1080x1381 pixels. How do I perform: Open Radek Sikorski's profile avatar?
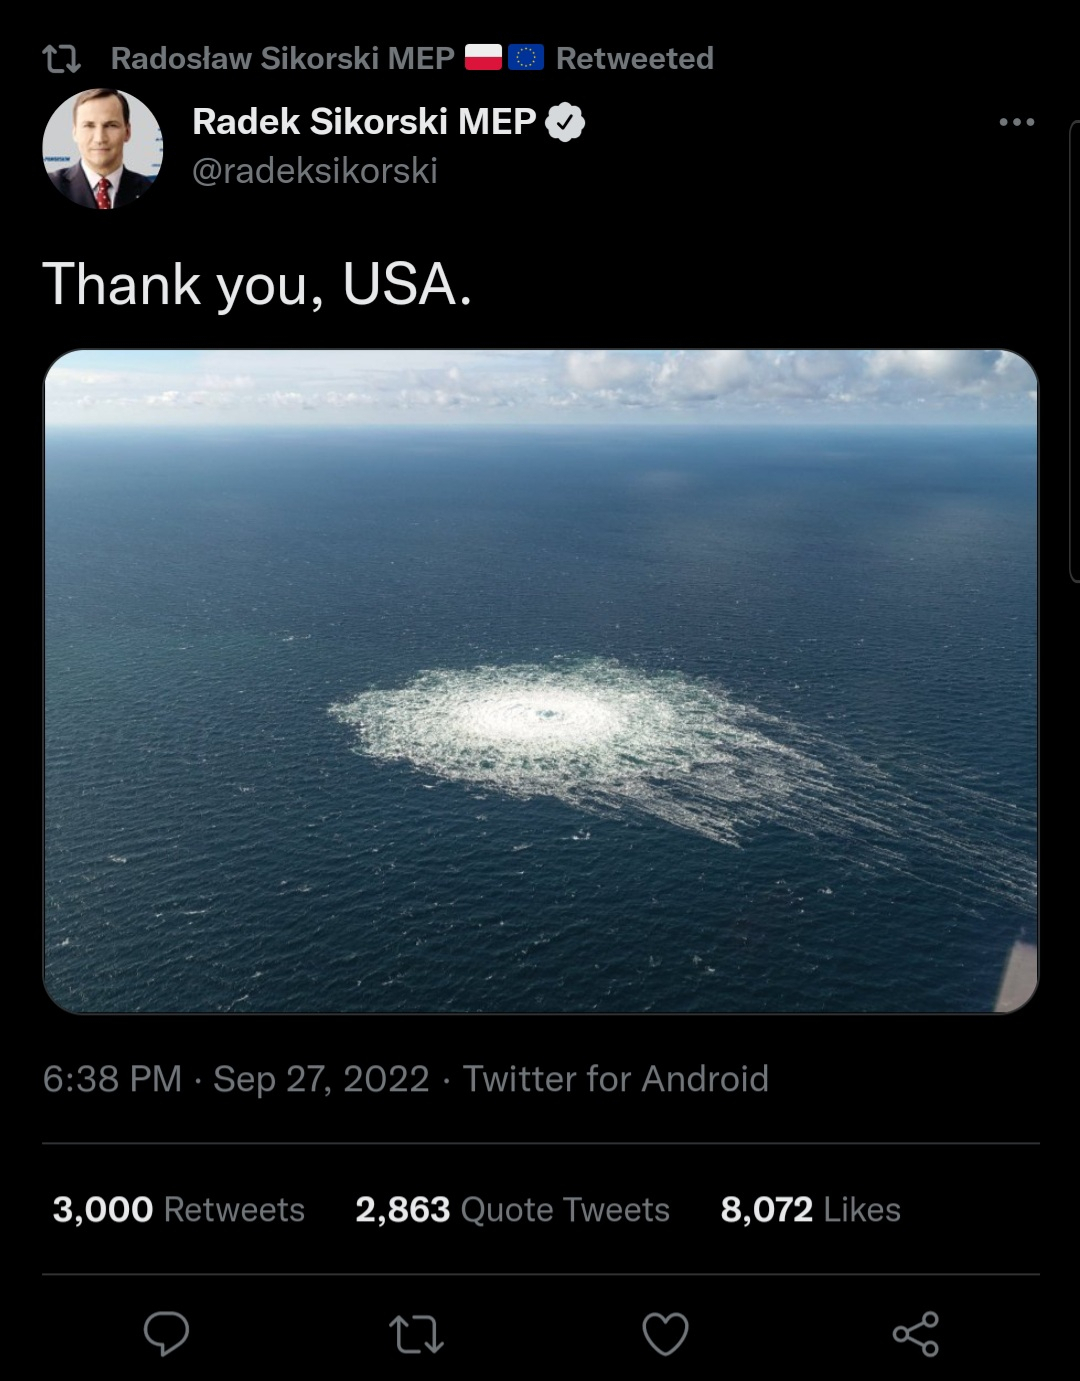point(102,149)
